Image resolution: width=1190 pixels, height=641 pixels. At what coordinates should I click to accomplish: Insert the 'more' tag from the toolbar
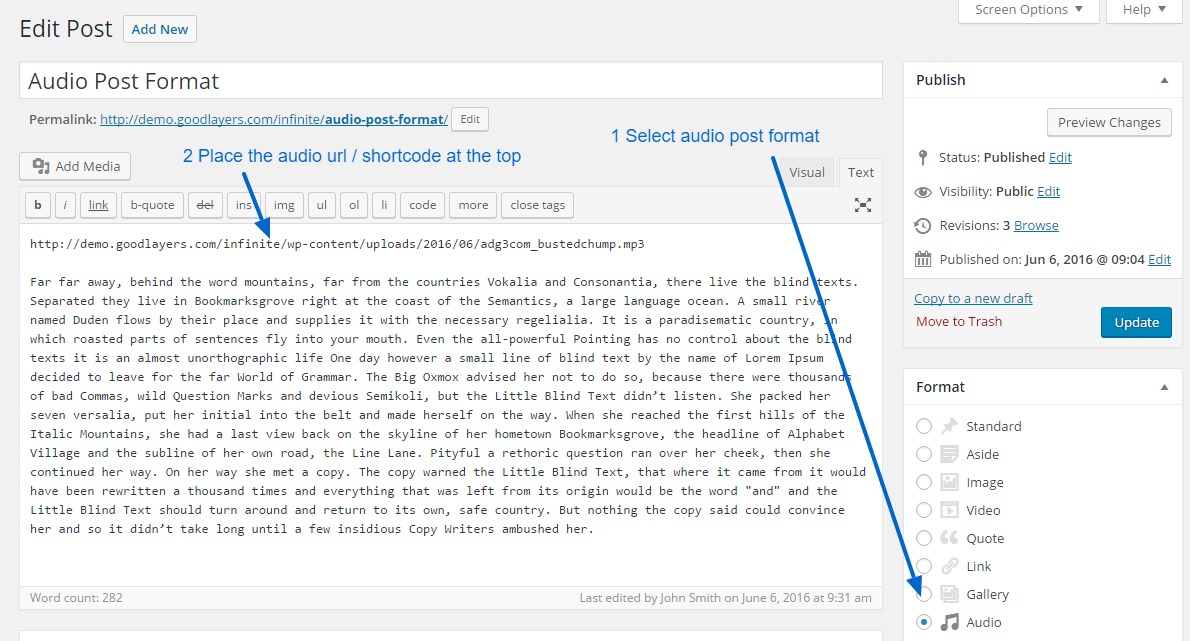click(x=473, y=205)
